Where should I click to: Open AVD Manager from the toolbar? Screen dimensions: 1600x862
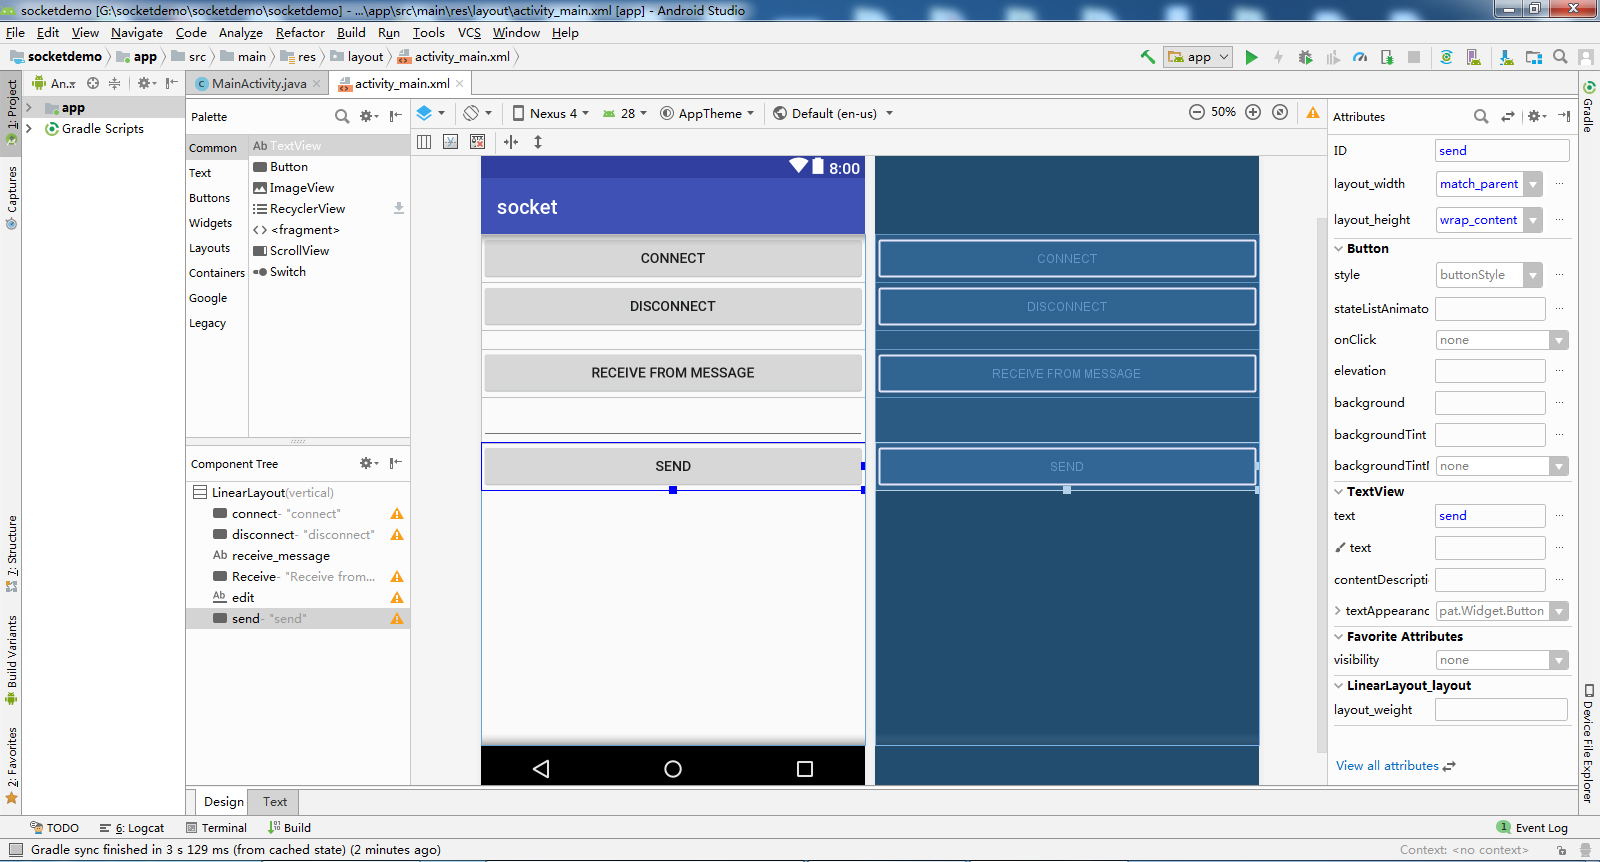click(x=1473, y=57)
